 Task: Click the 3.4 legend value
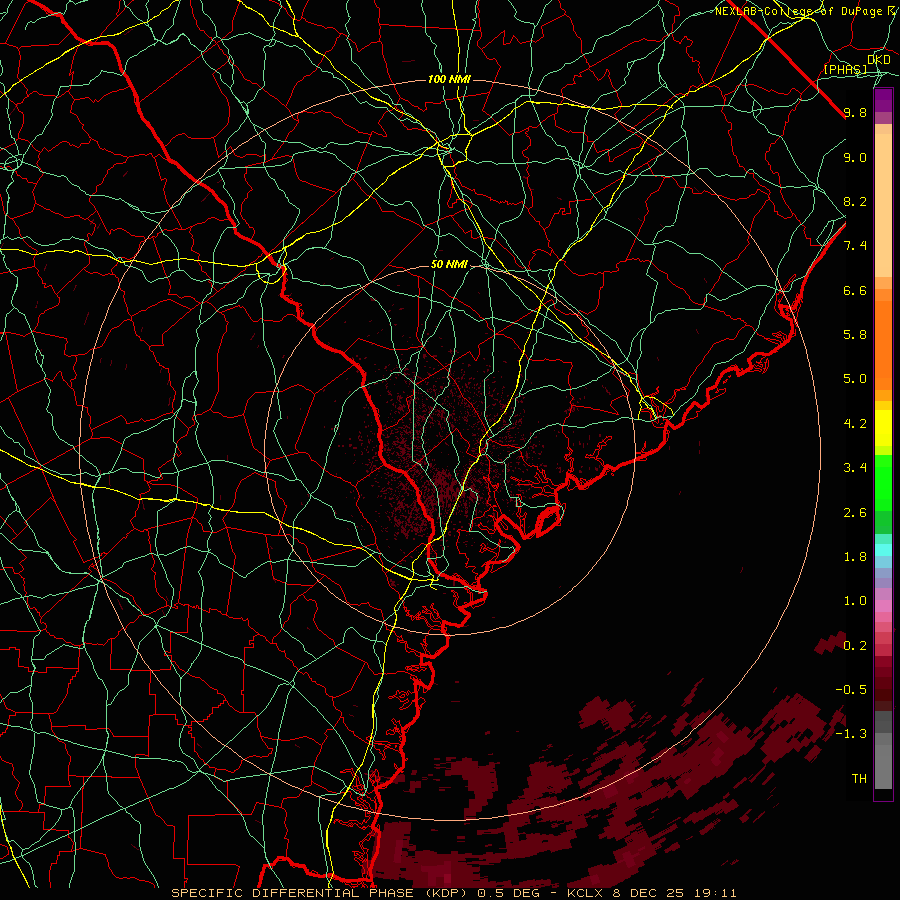pos(855,468)
